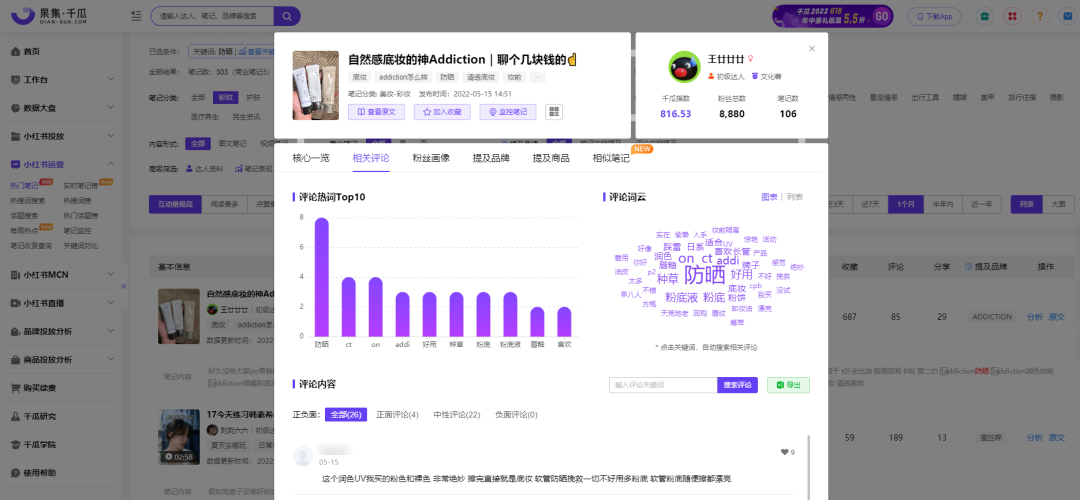Viewport: 1080px width, 500px height.
Task: Click the magnifier search button in top bar
Action: [287, 15]
